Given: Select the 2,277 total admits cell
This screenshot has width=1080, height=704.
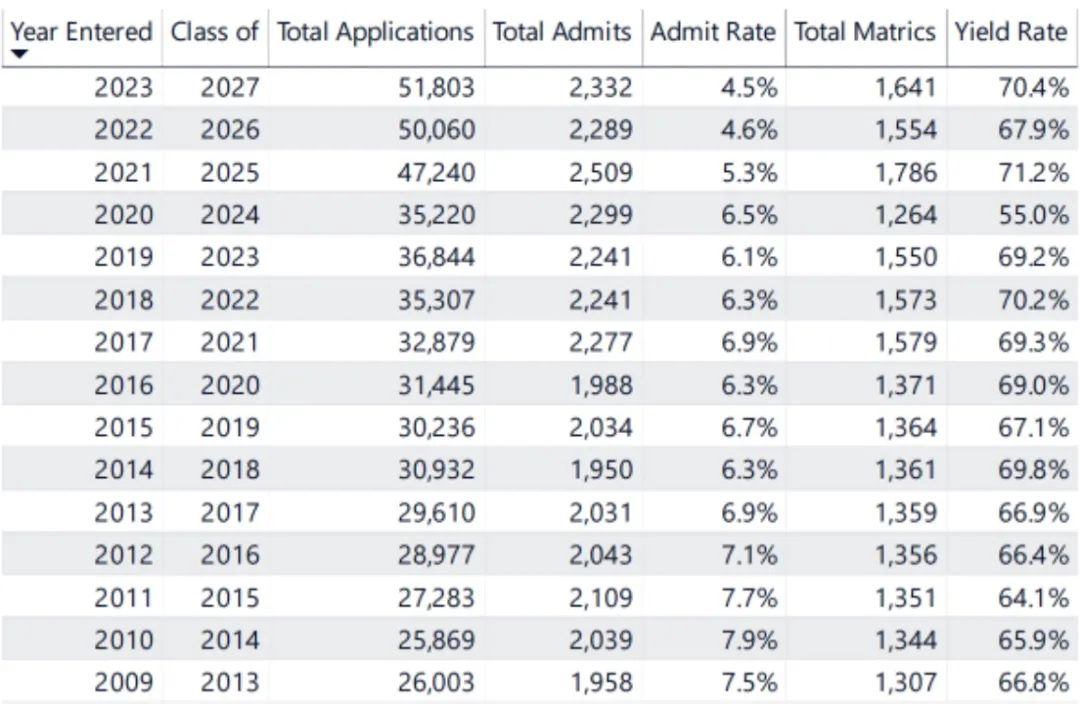Looking at the screenshot, I should [x=600, y=342].
